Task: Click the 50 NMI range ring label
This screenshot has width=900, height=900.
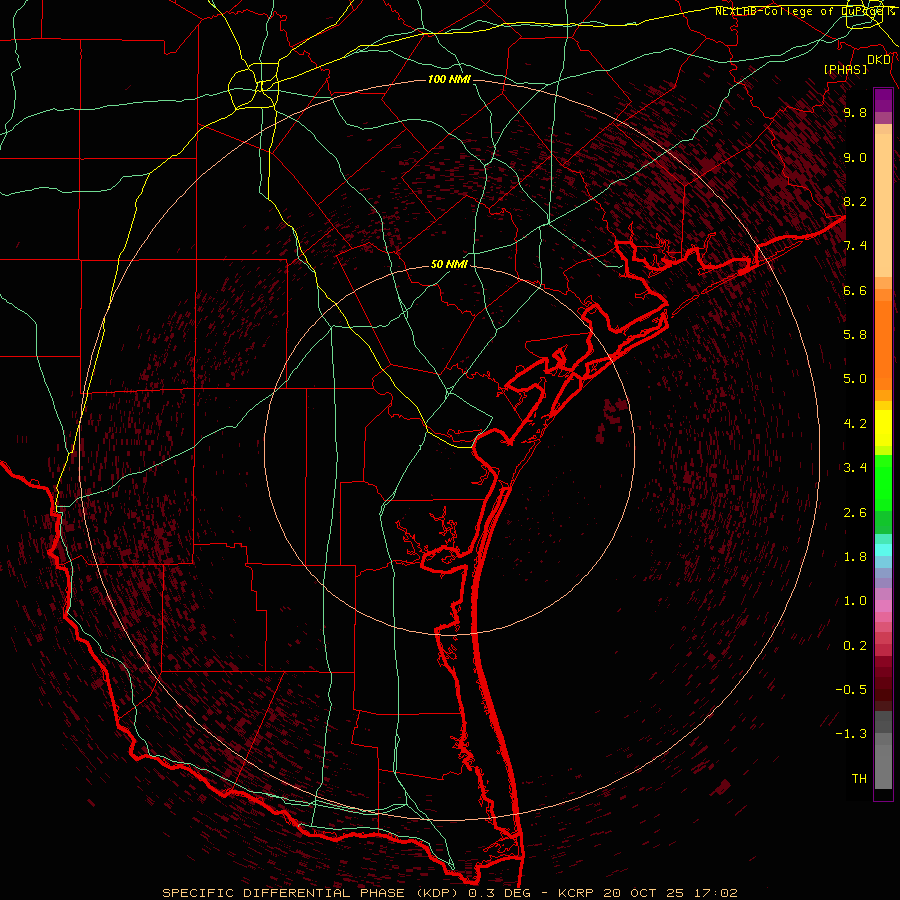Action: coord(449,264)
